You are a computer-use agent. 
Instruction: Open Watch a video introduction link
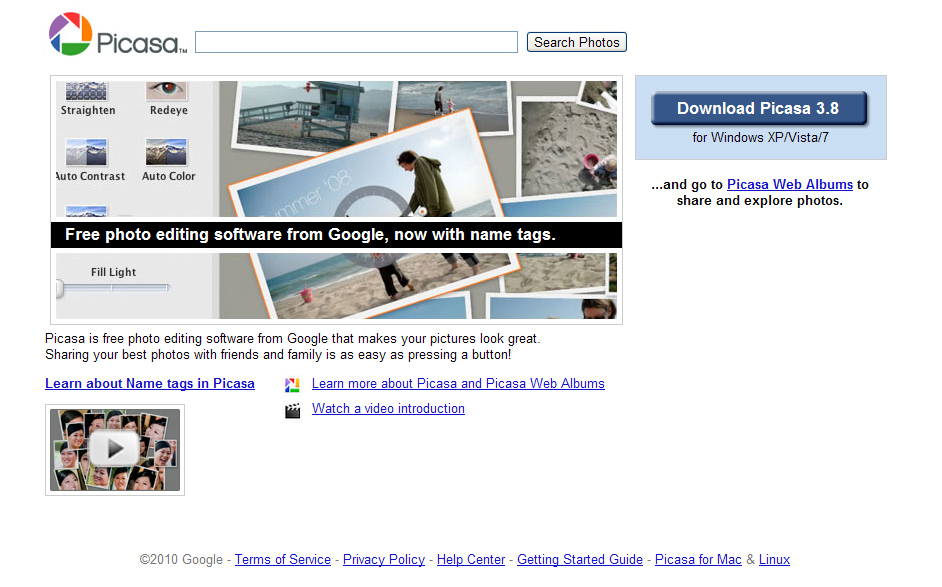[388, 409]
